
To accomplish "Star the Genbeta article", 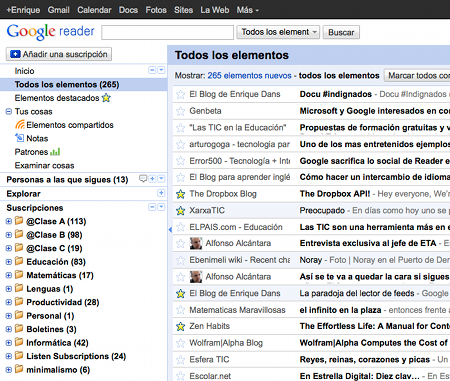I will [180, 111].
